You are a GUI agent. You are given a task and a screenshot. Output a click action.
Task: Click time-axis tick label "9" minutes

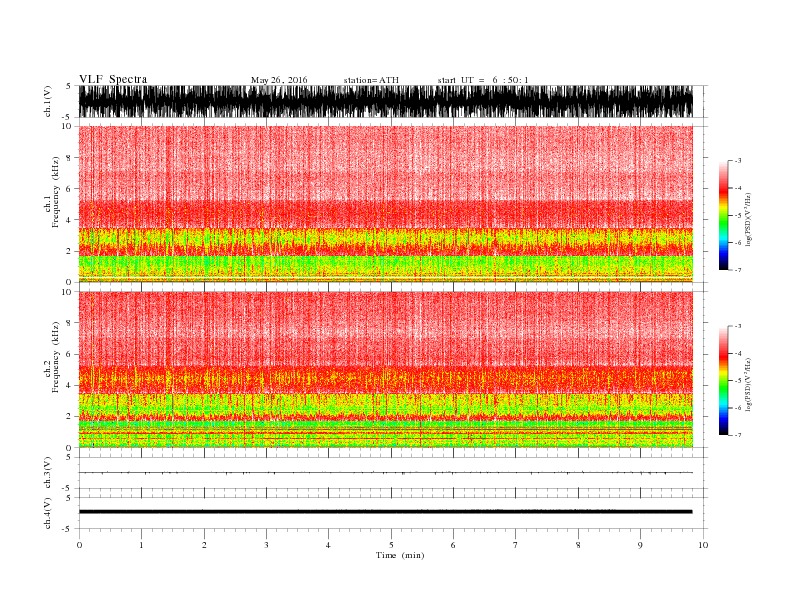pos(640,545)
